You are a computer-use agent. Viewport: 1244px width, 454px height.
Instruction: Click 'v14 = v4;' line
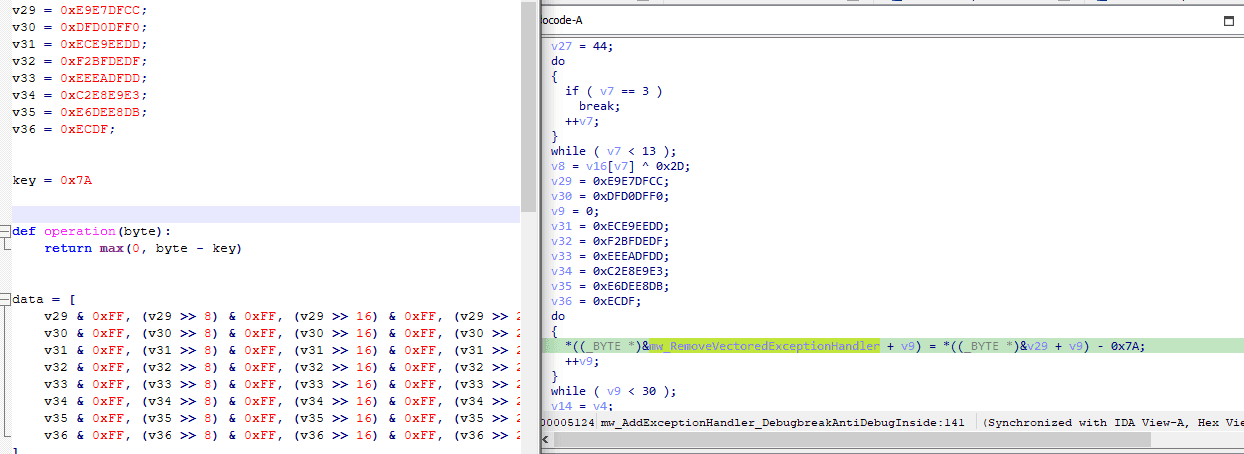580,406
